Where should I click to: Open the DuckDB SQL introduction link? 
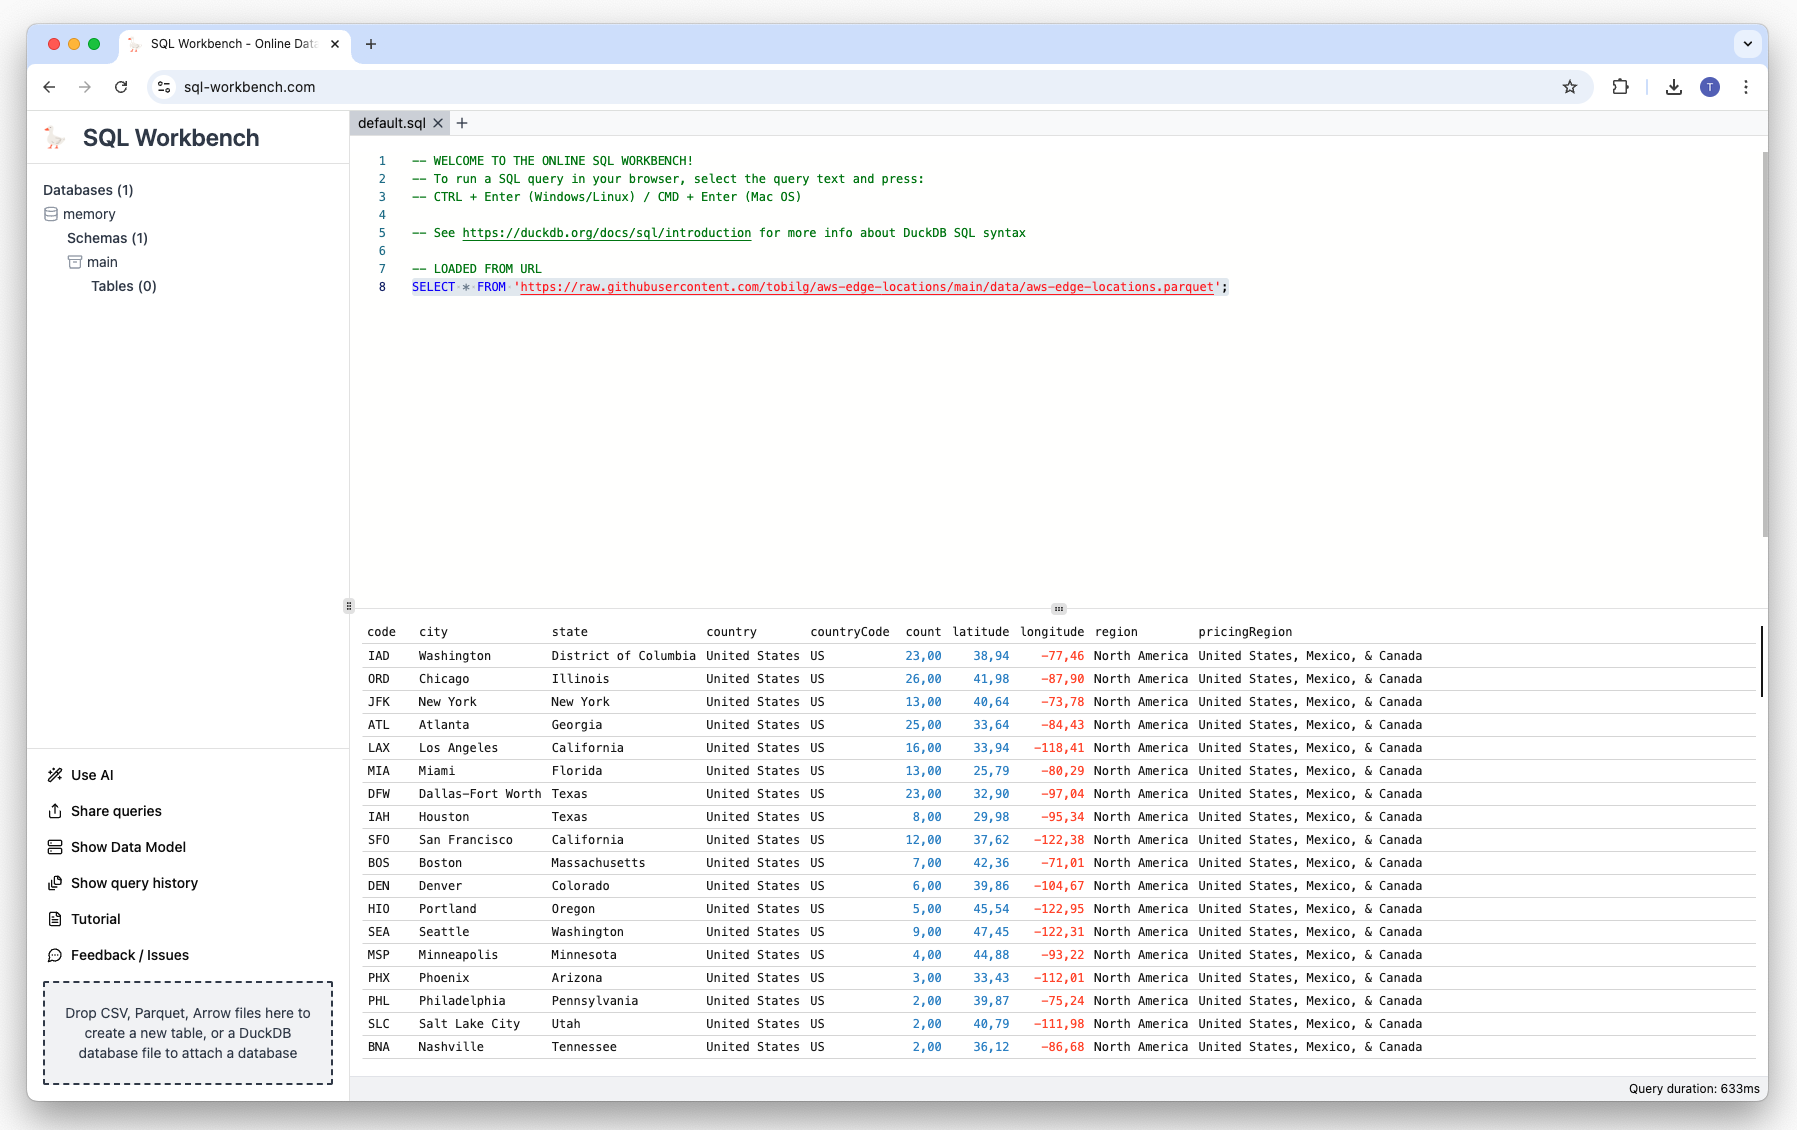607,232
